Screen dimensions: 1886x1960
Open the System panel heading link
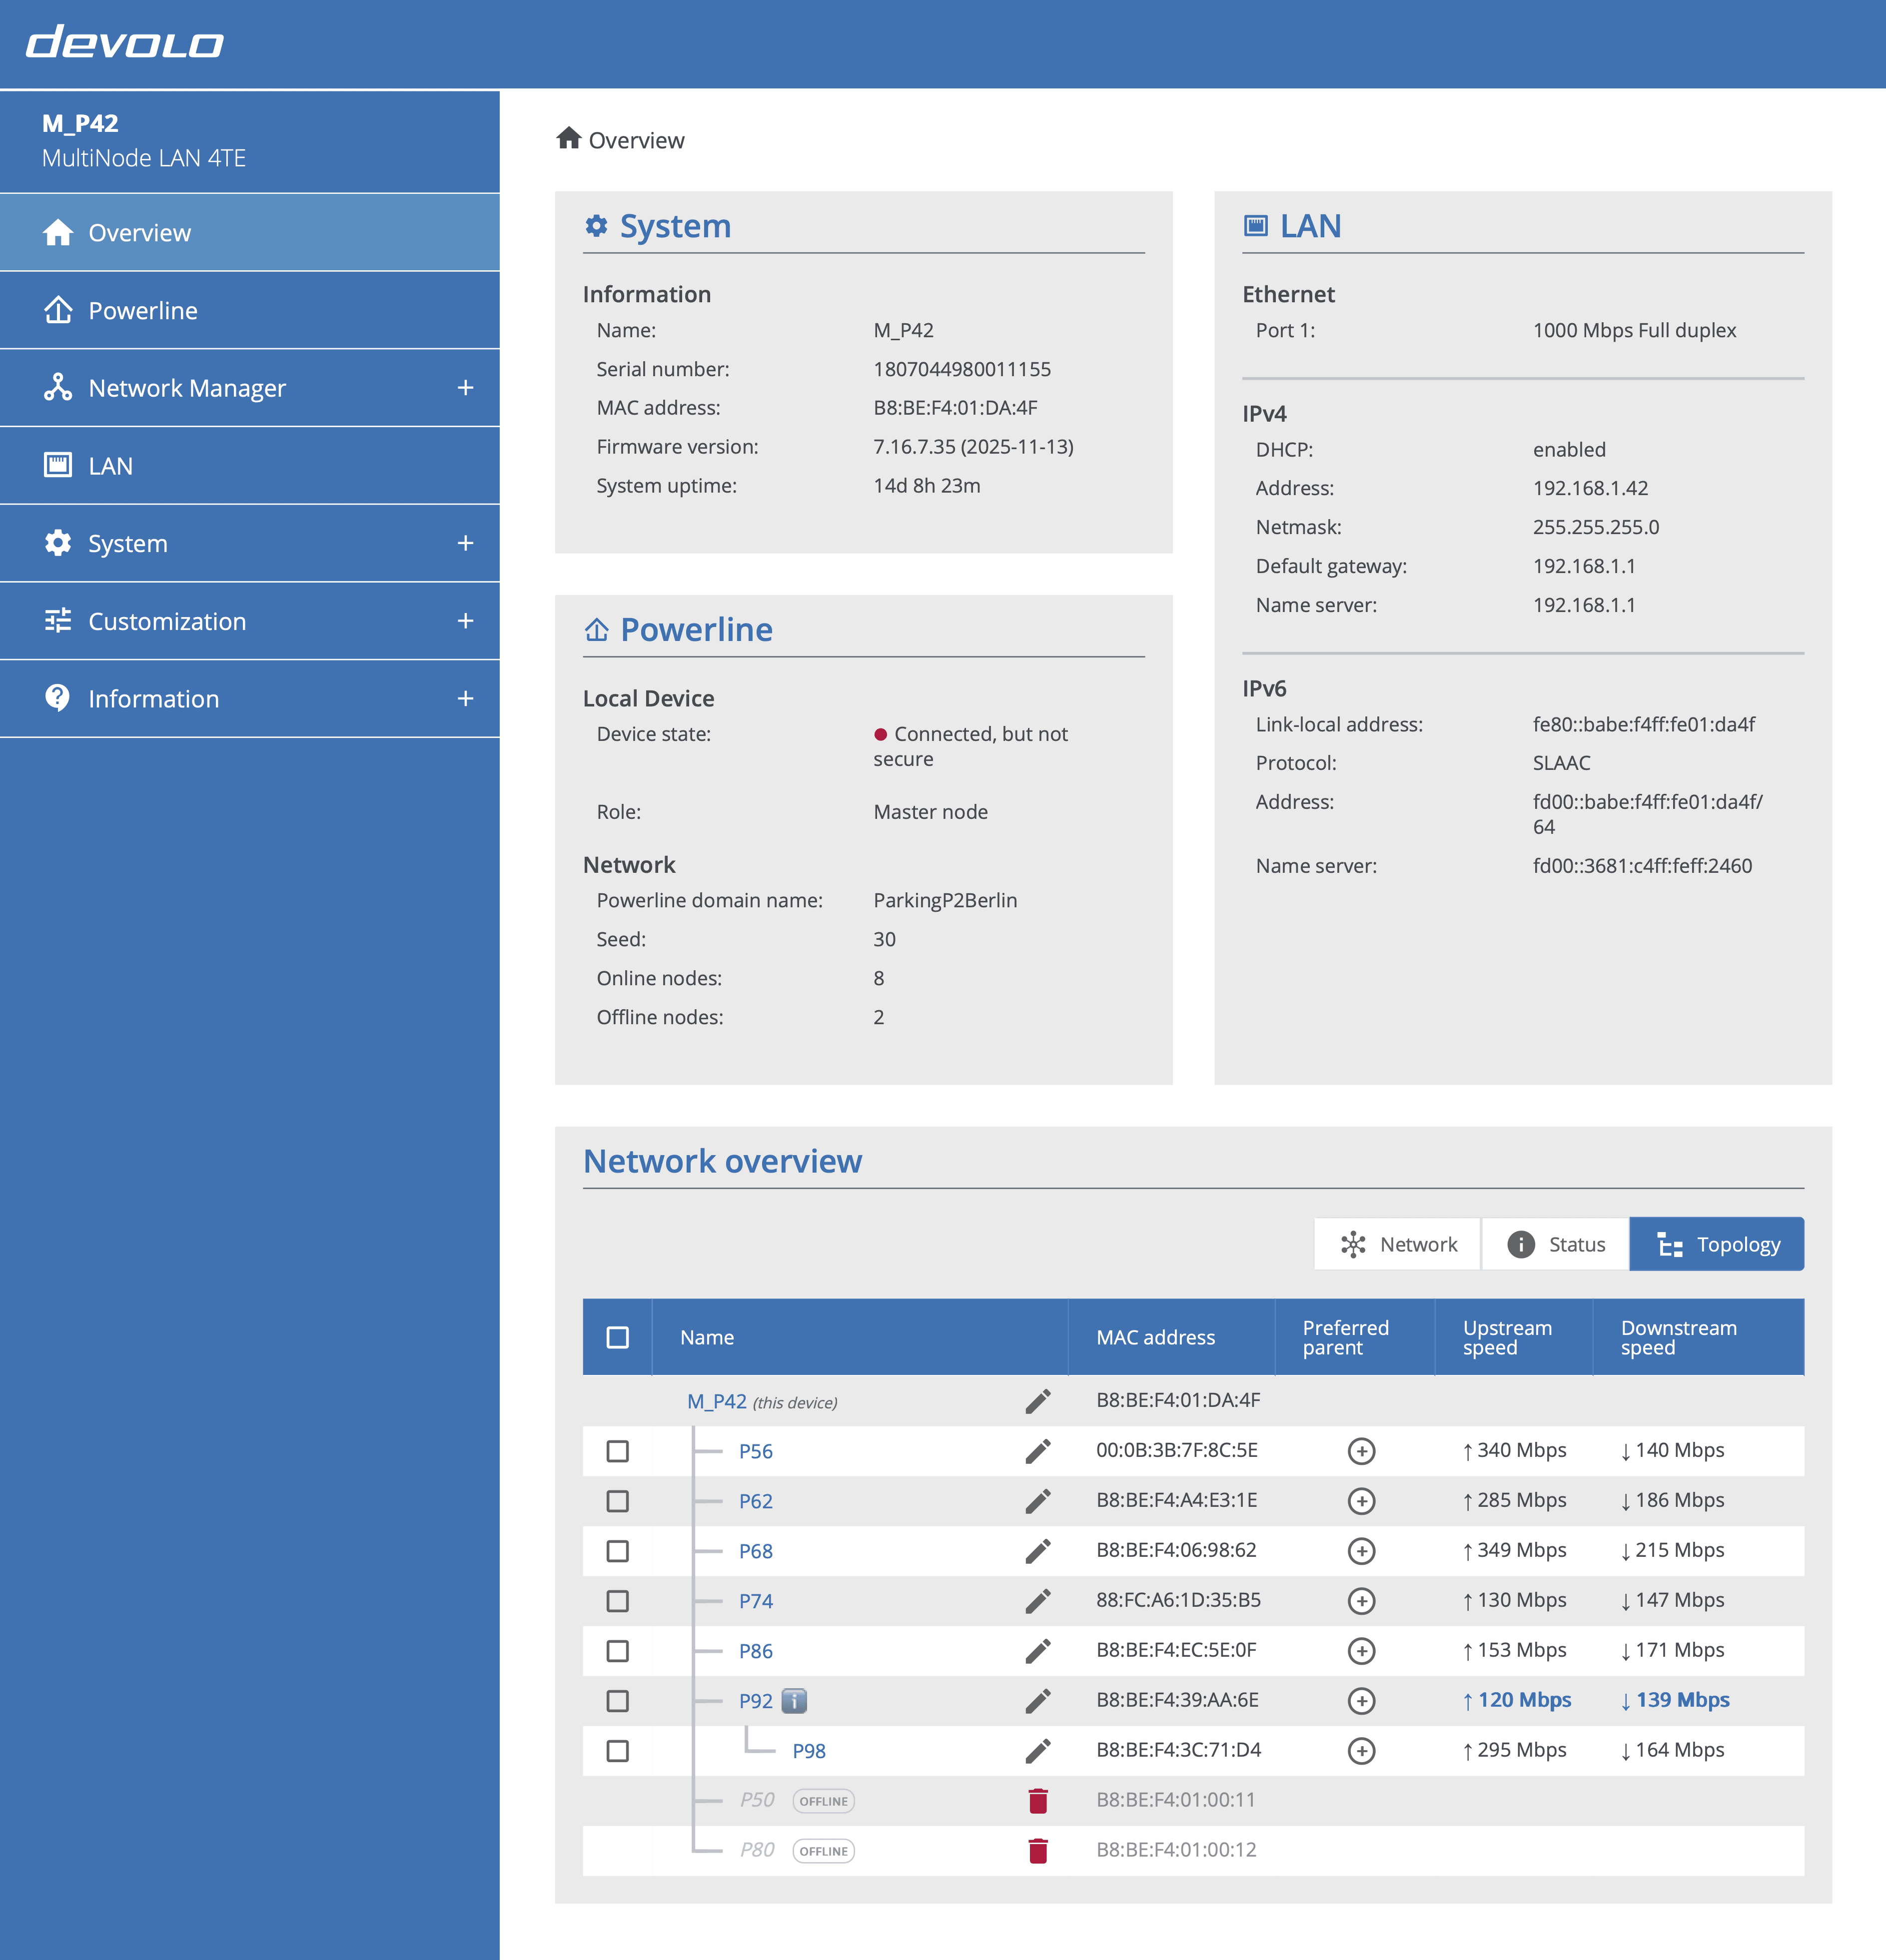tap(675, 226)
